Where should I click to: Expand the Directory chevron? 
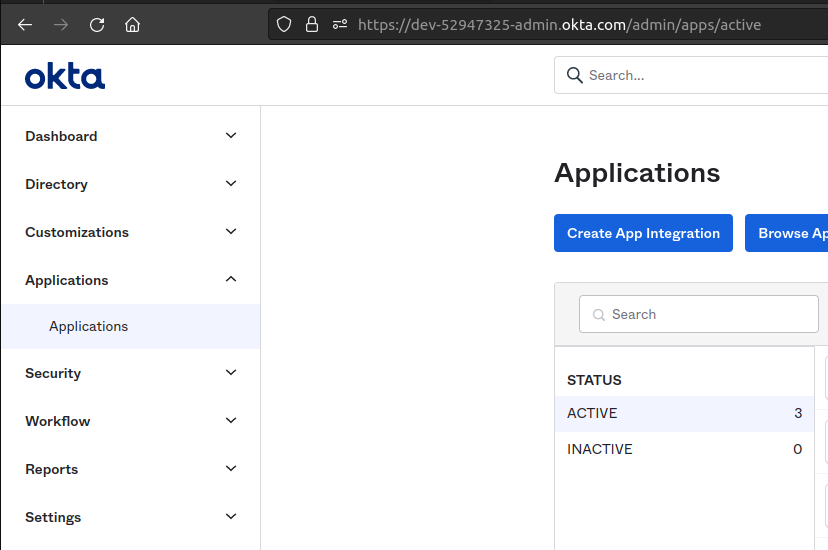pyautogui.click(x=231, y=184)
